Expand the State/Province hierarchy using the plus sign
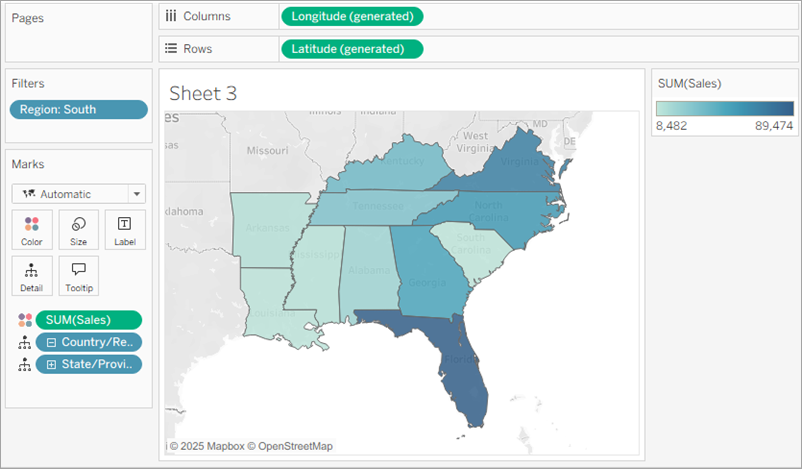The width and height of the screenshot is (802, 469). pyautogui.click(x=50, y=365)
